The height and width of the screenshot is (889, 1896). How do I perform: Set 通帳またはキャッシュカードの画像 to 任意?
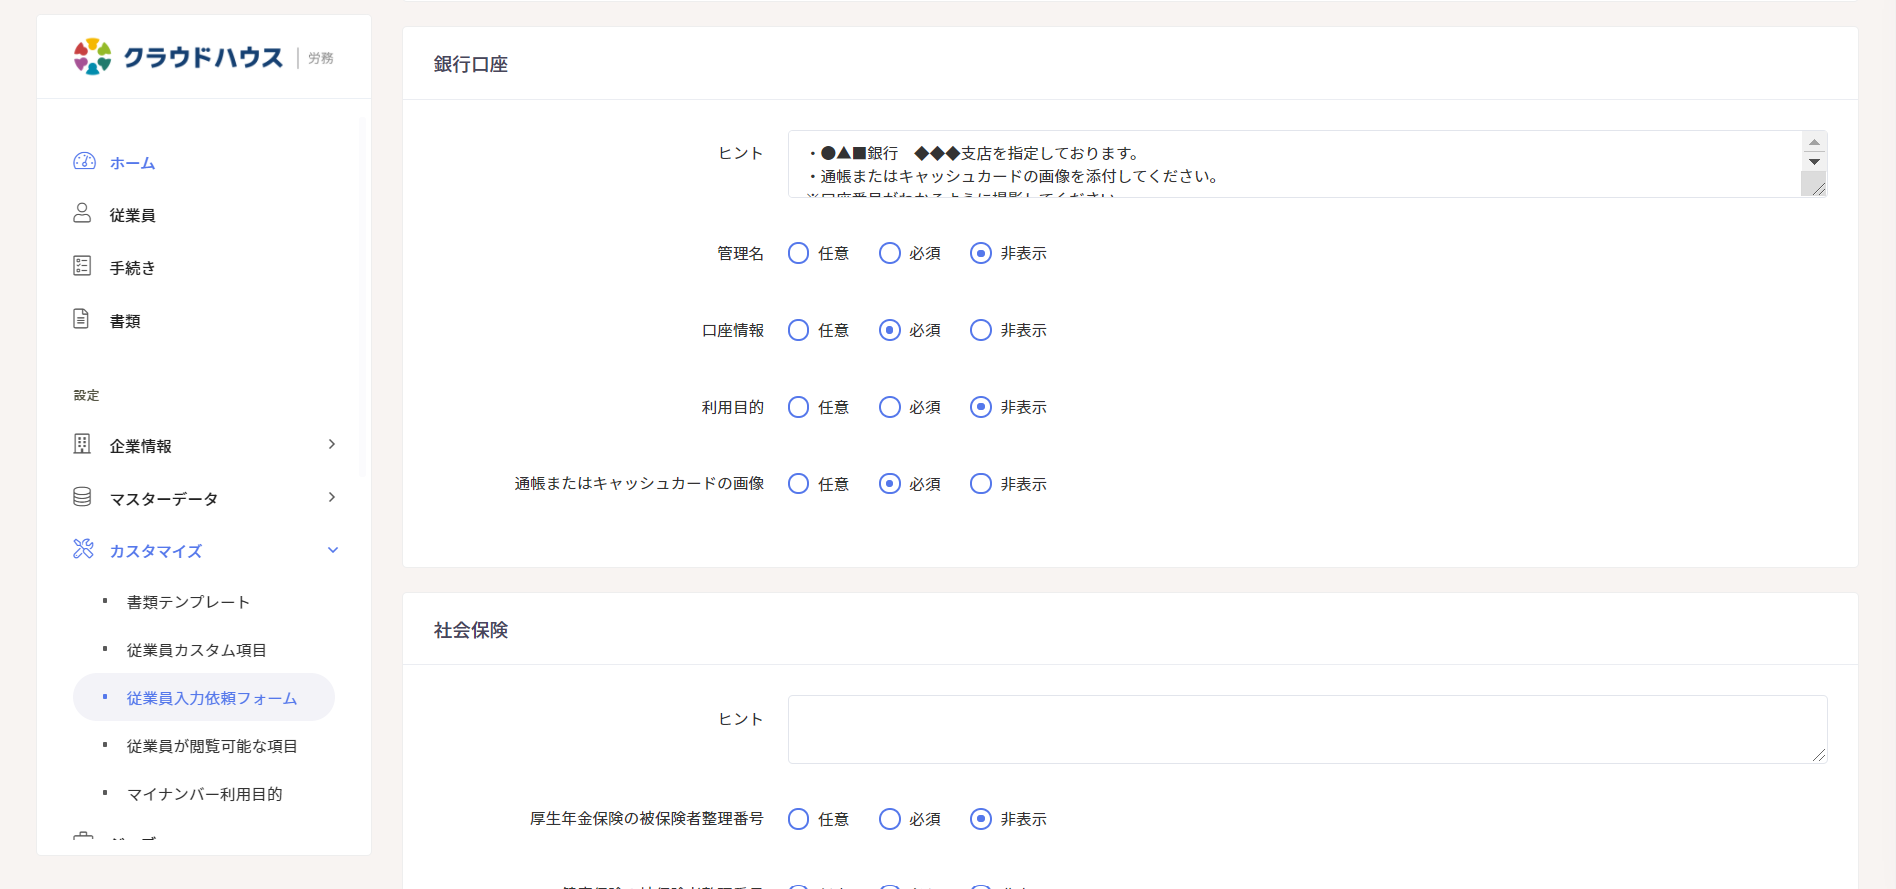coord(798,484)
